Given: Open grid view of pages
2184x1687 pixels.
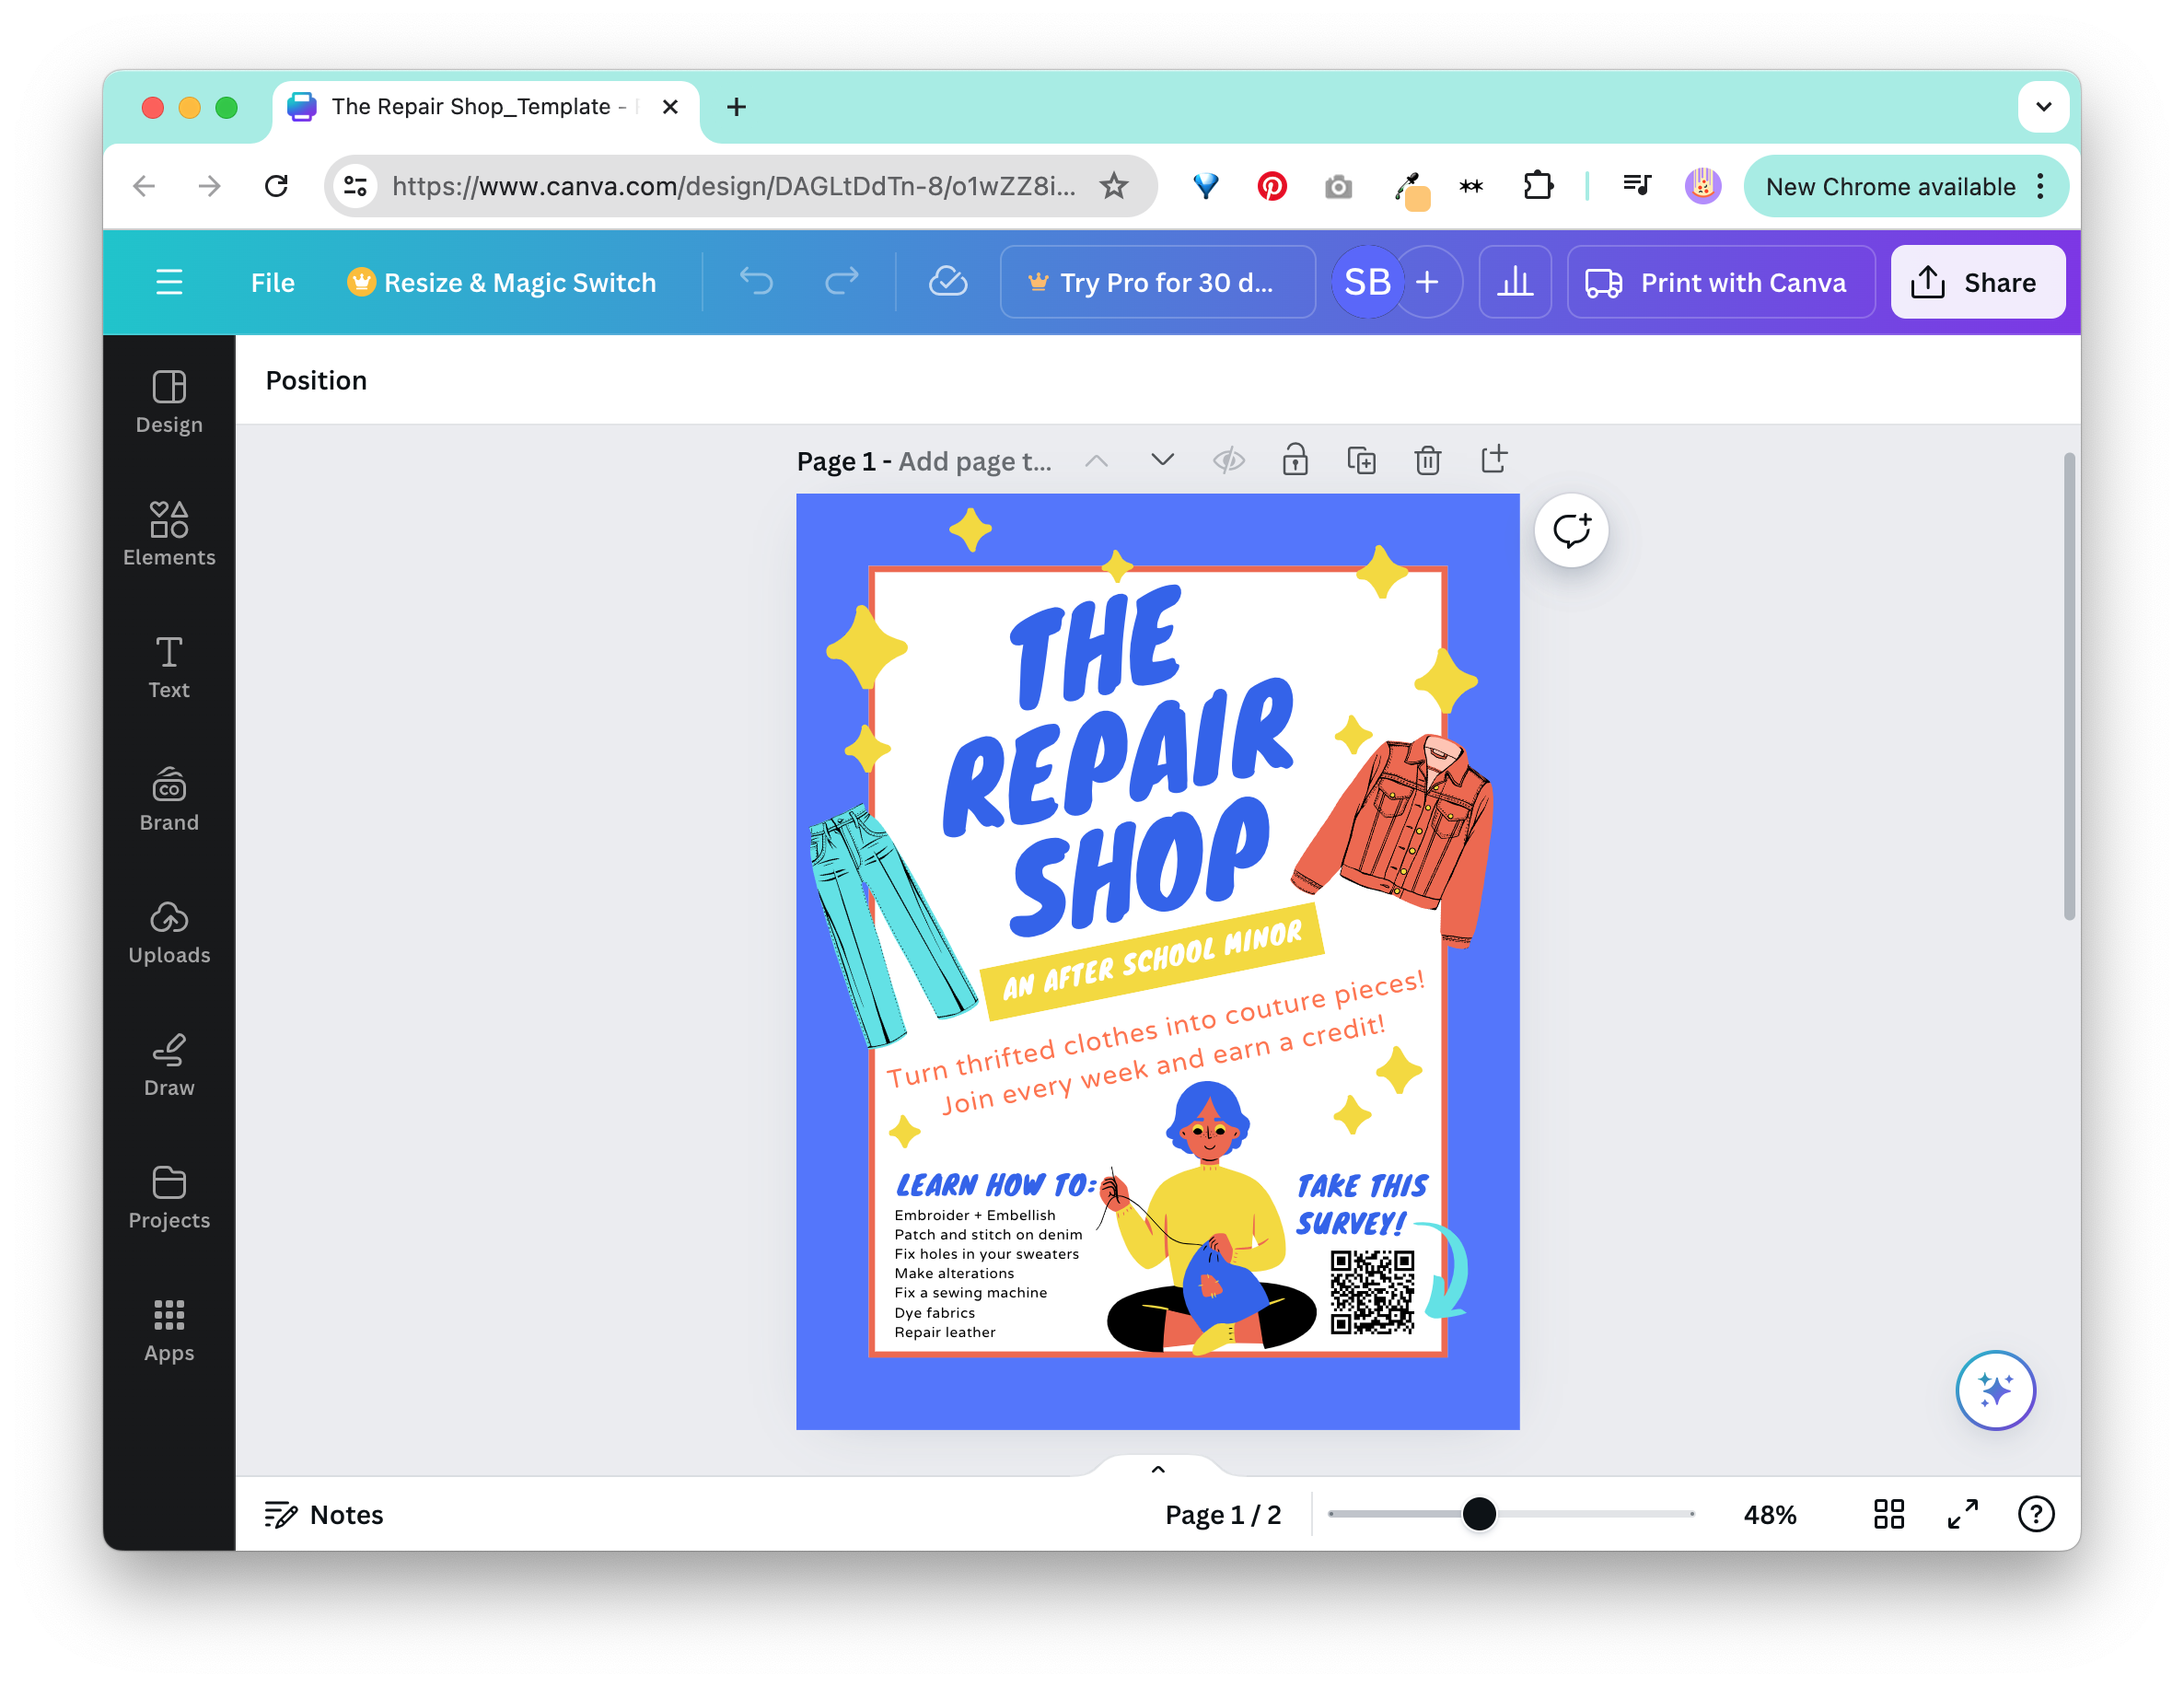Looking at the screenshot, I should pos(1888,1514).
